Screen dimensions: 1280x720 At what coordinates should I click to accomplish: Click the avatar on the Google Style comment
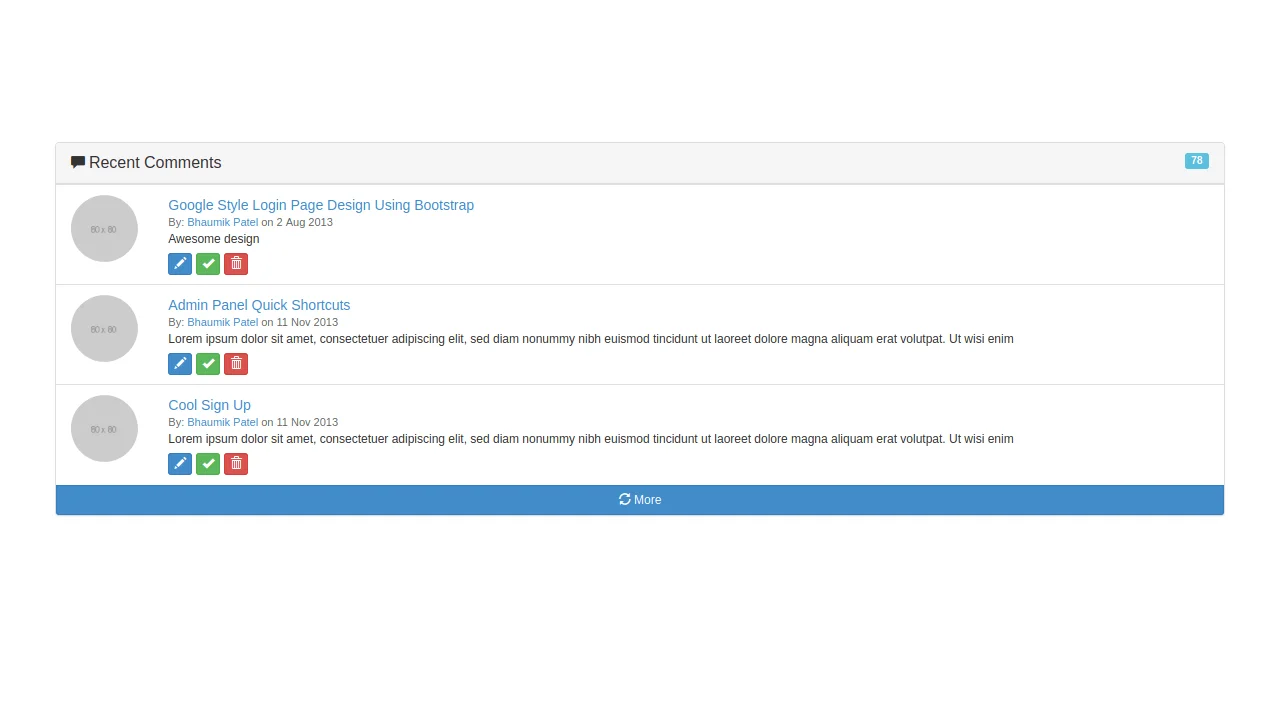tap(104, 228)
